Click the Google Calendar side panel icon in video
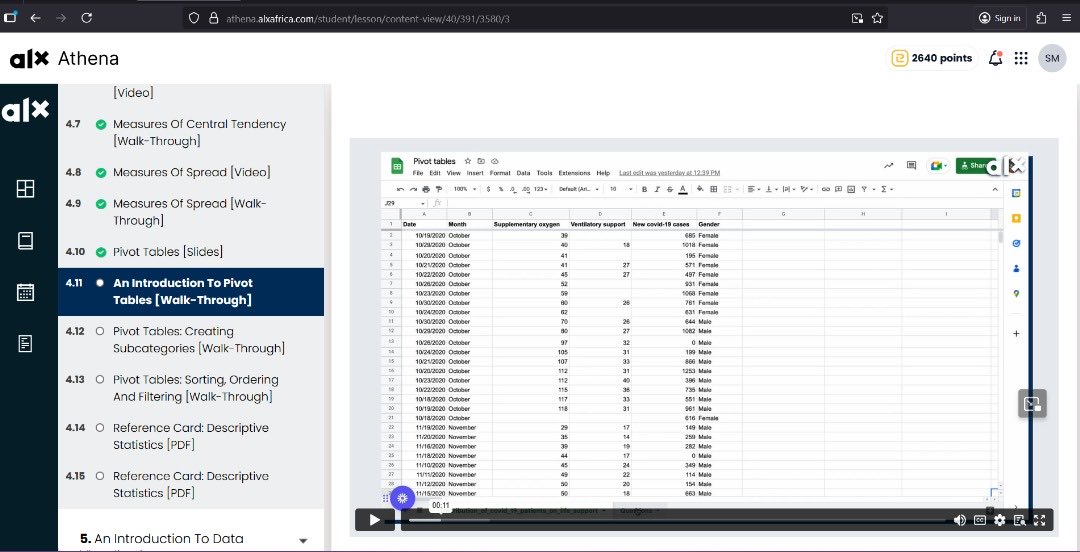Screen dimensions: 1080x552 (x=1016, y=194)
